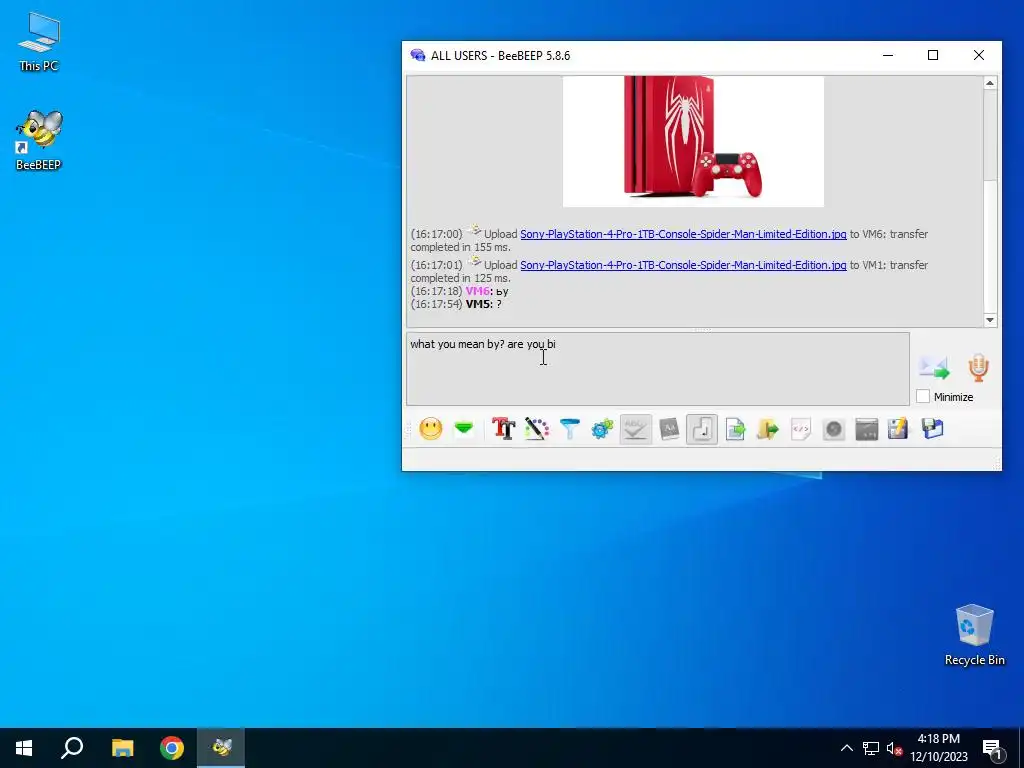Click the red PlayStation console image
The image size is (1024, 768).
(693, 141)
